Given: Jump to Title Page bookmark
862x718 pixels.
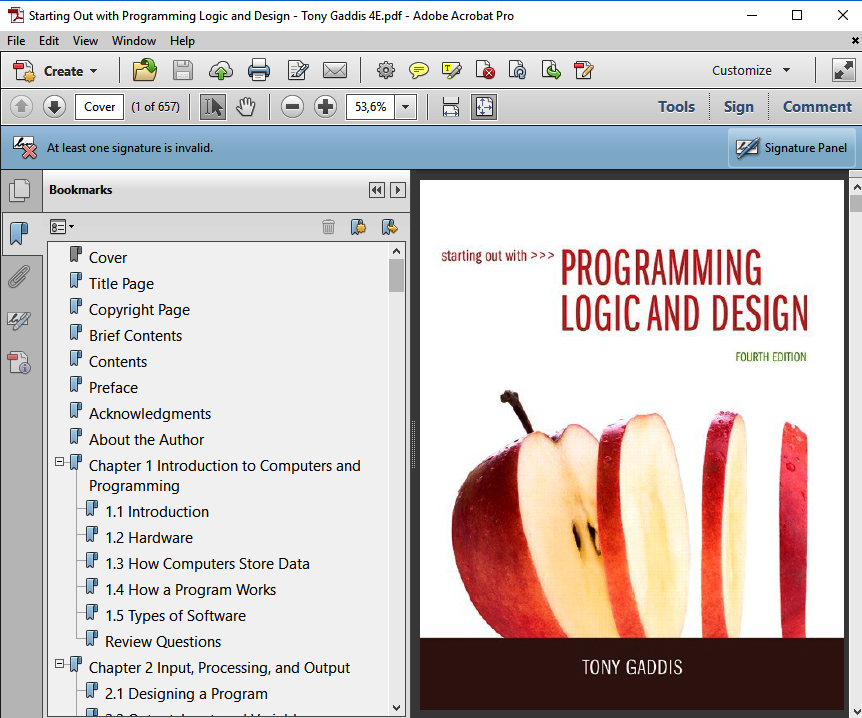Looking at the screenshot, I should click(121, 284).
